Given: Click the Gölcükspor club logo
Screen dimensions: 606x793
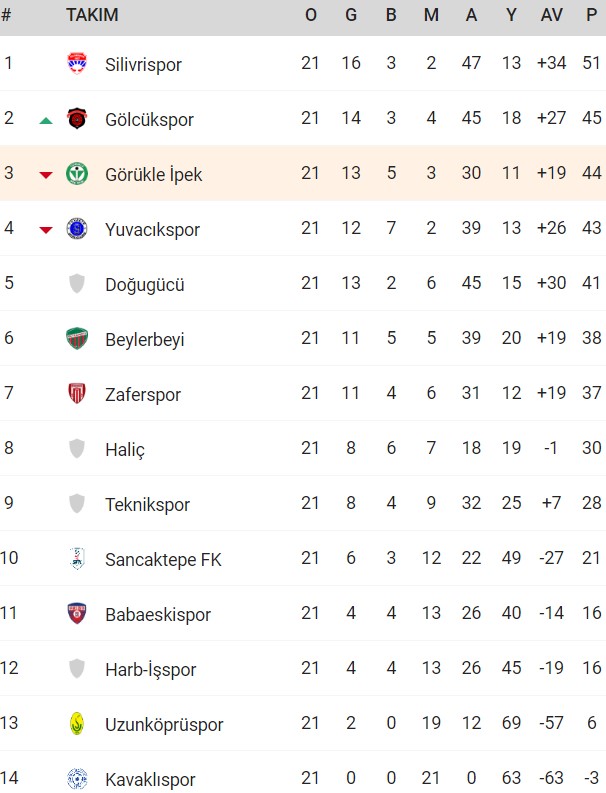Looking at the screenshot, I should tap(77, 118).
